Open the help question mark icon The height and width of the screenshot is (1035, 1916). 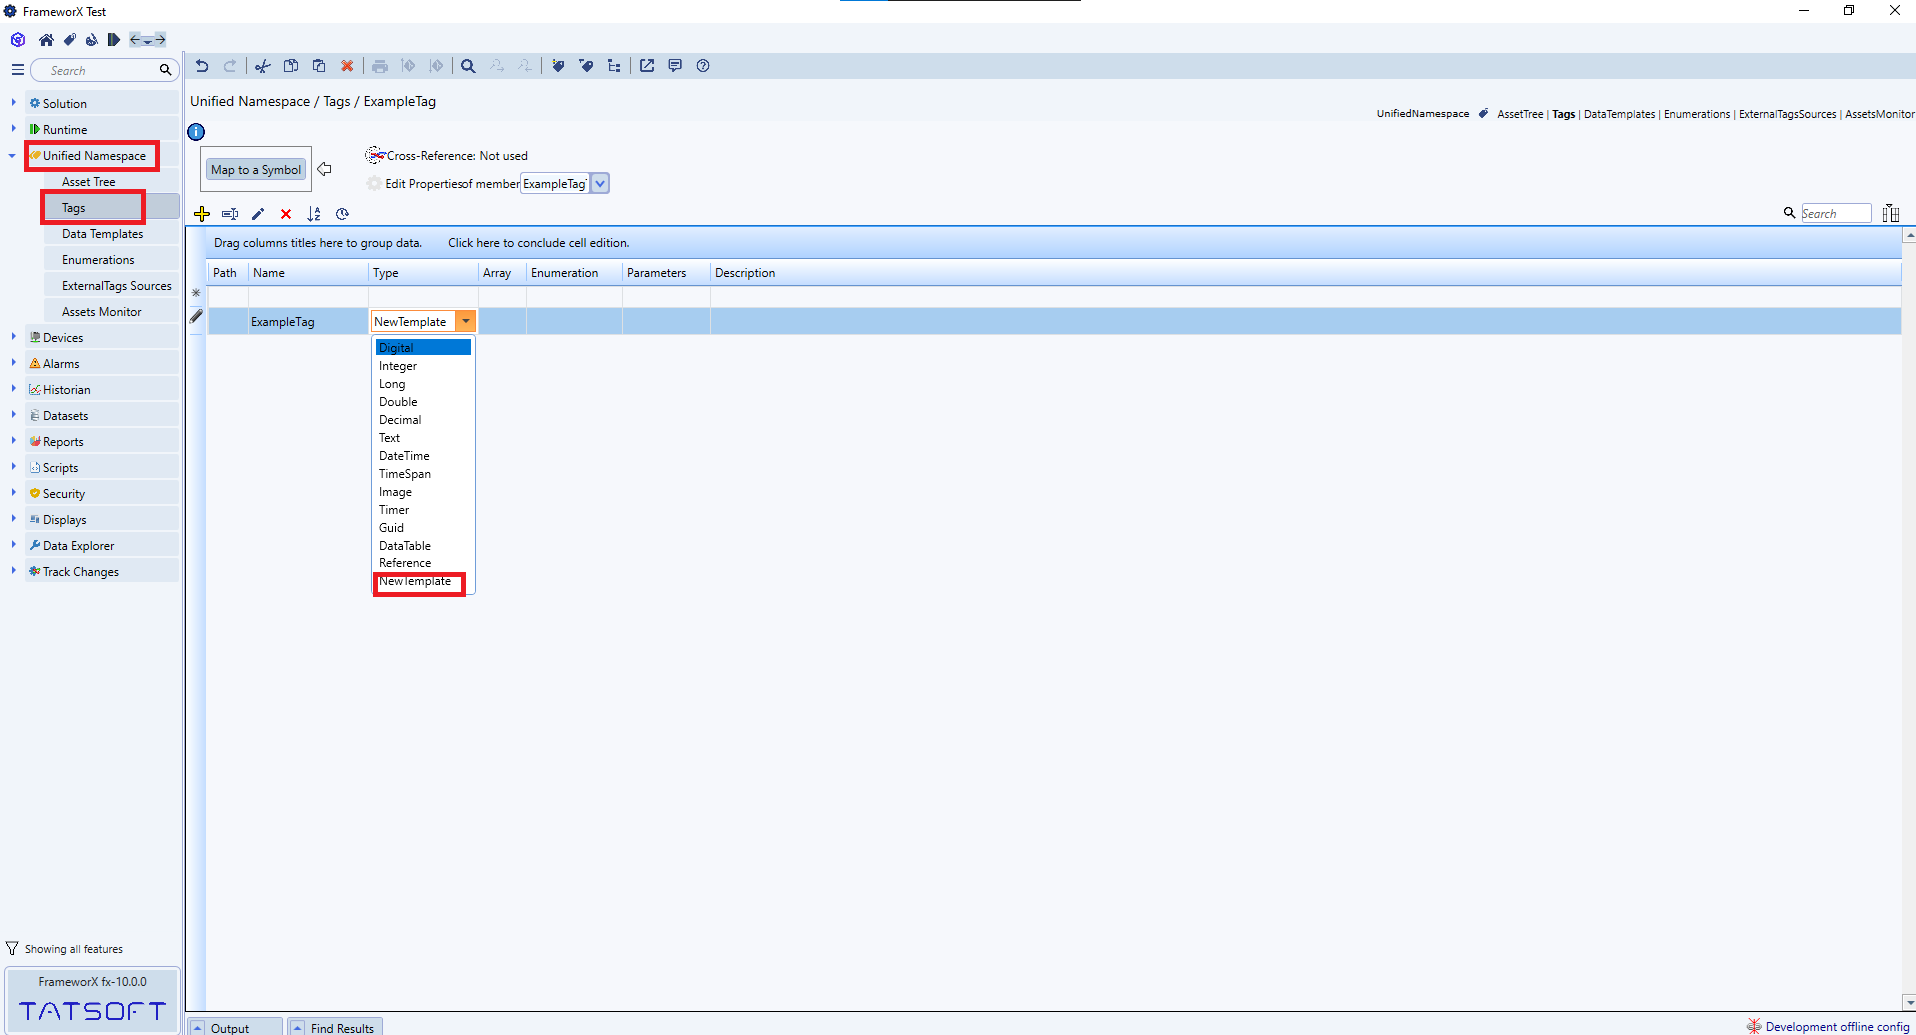pyautogui.click(x=703, y=66)
